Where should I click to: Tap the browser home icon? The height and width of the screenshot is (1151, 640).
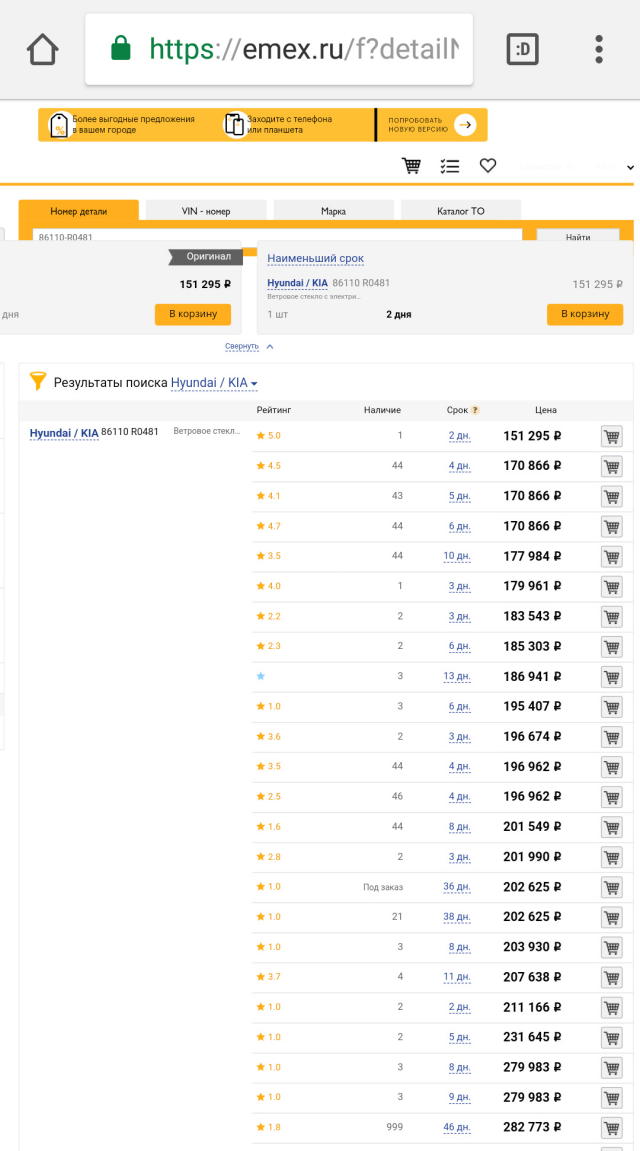pos(42,49)
